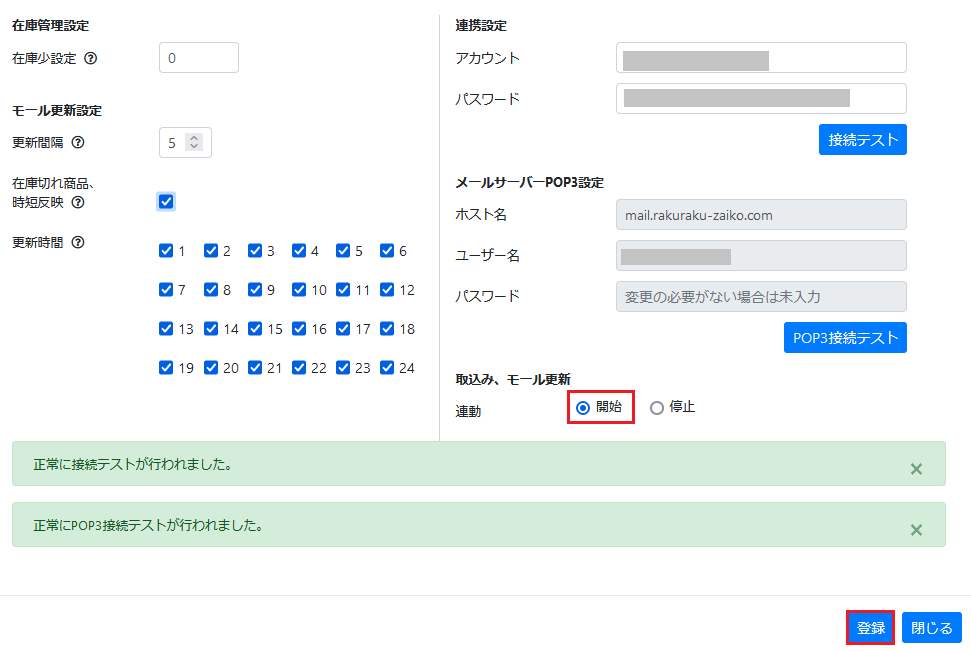Decrease the 更新間隔 stepper value
Viewport: 971px width, 651px height.
point(194,147)
